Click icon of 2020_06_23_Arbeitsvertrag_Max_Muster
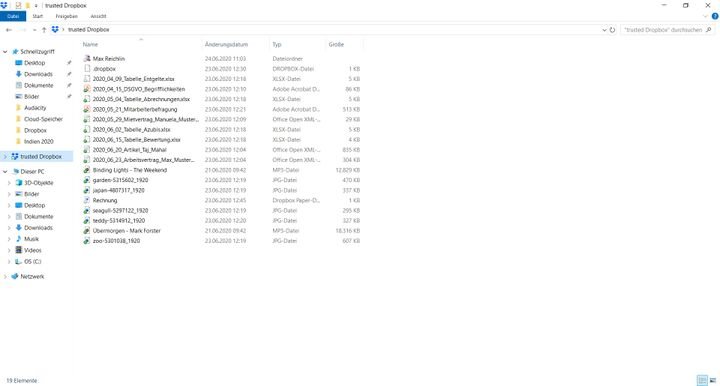The height and width of the screenshot is (386, 720). point(87,159)
